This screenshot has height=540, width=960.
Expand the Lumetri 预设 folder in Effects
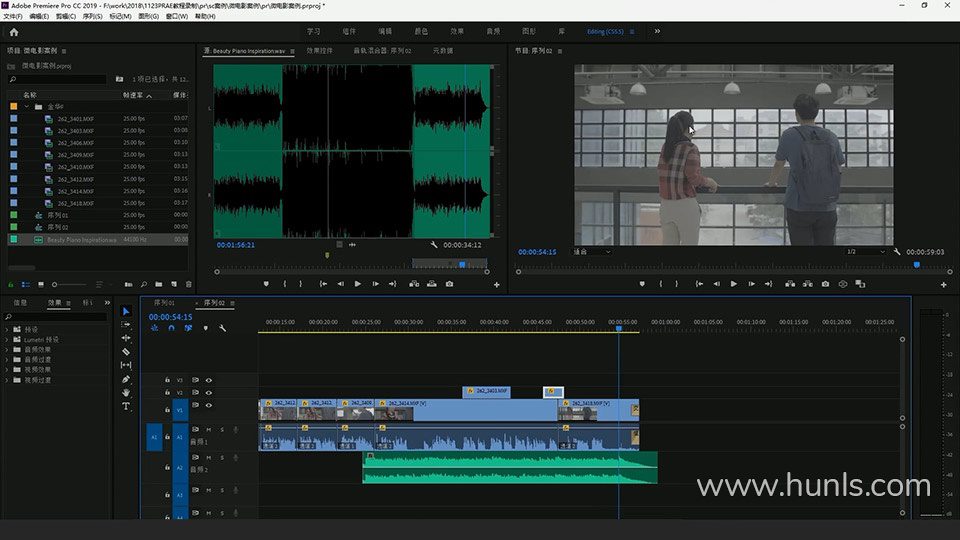[7, 339]
